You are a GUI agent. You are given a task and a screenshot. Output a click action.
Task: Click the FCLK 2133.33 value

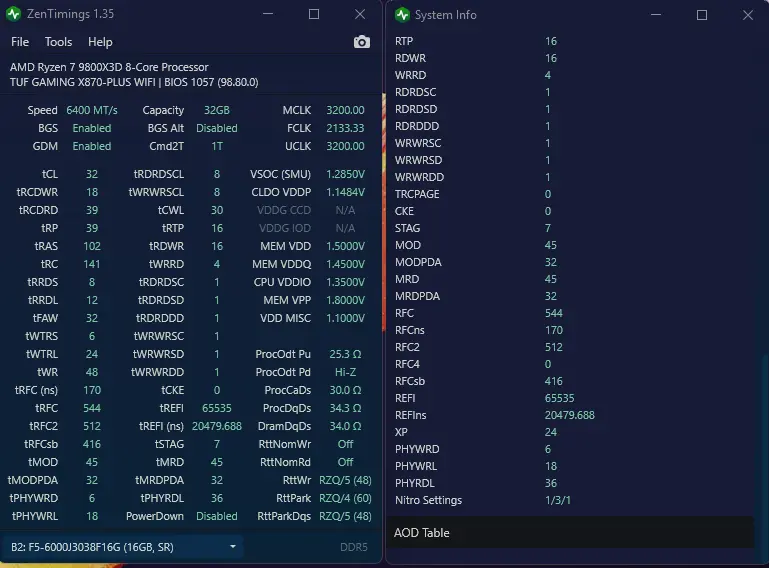tap(345, 128)
